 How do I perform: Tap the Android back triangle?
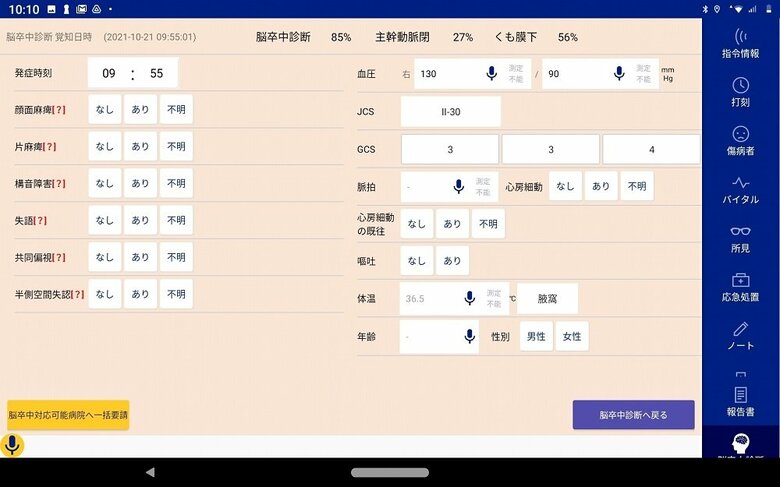coord(150,472)
